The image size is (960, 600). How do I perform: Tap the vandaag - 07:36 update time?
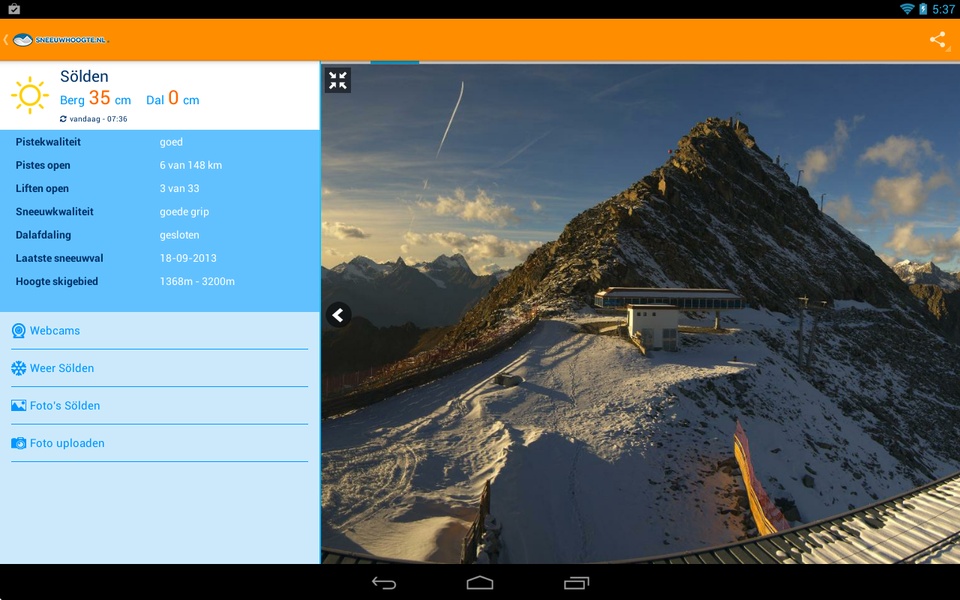click(x=99, y=119)
